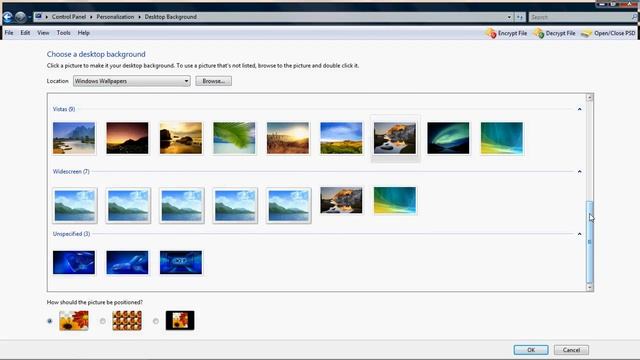The height and width of the screenshot is (360, 640).
Task: Pick the blue tunnel rings wallpaper in Unspecified
Action: click(181, 262)
